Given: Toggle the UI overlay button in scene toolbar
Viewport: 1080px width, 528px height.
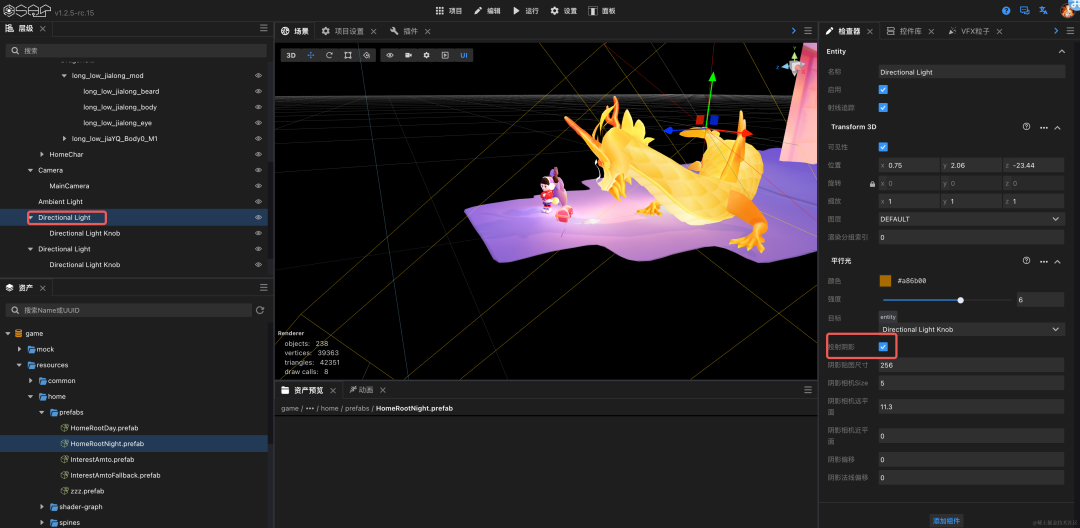Looking at the screenshot, I should (x=464, y=55).
